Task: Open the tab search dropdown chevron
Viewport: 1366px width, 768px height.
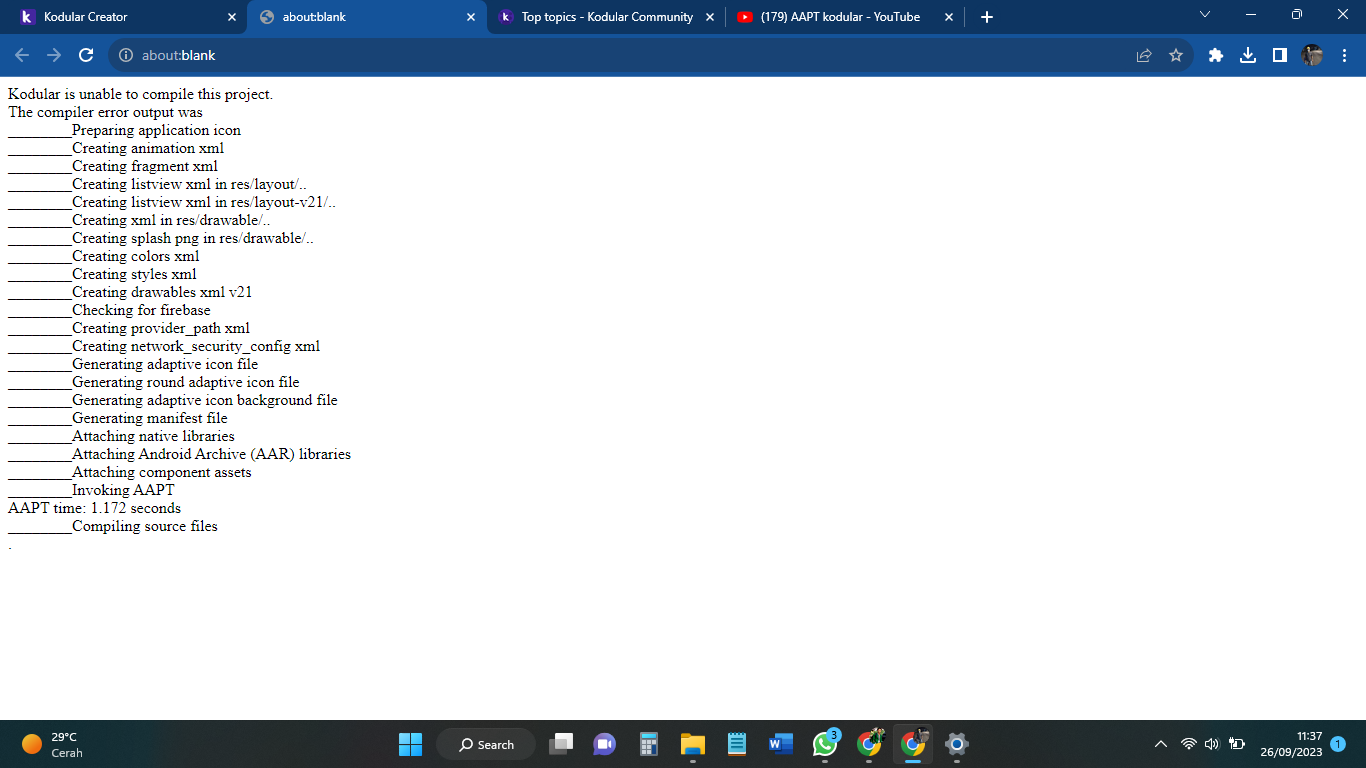Action: (1204, 16)
